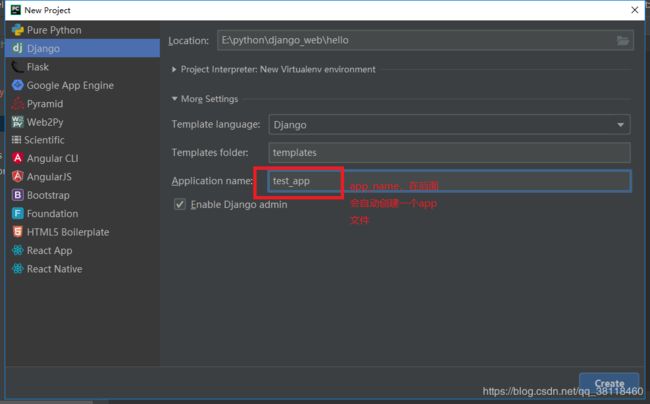Collapse the More Settings section
The height and width of the screenshot is (404, 650).
coord(175,99)
